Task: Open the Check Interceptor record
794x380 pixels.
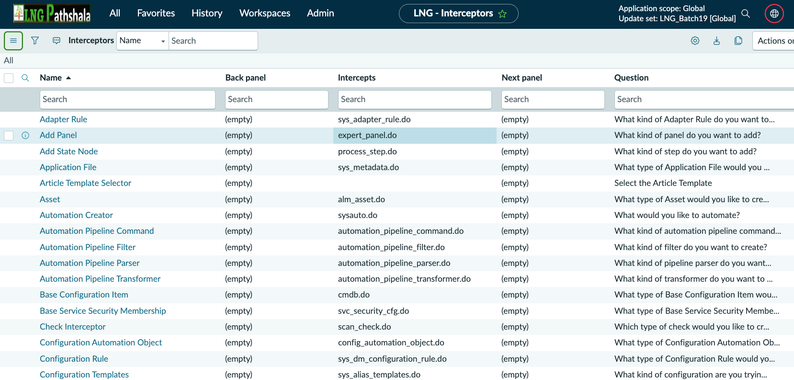Action: (x=72, y=327)
